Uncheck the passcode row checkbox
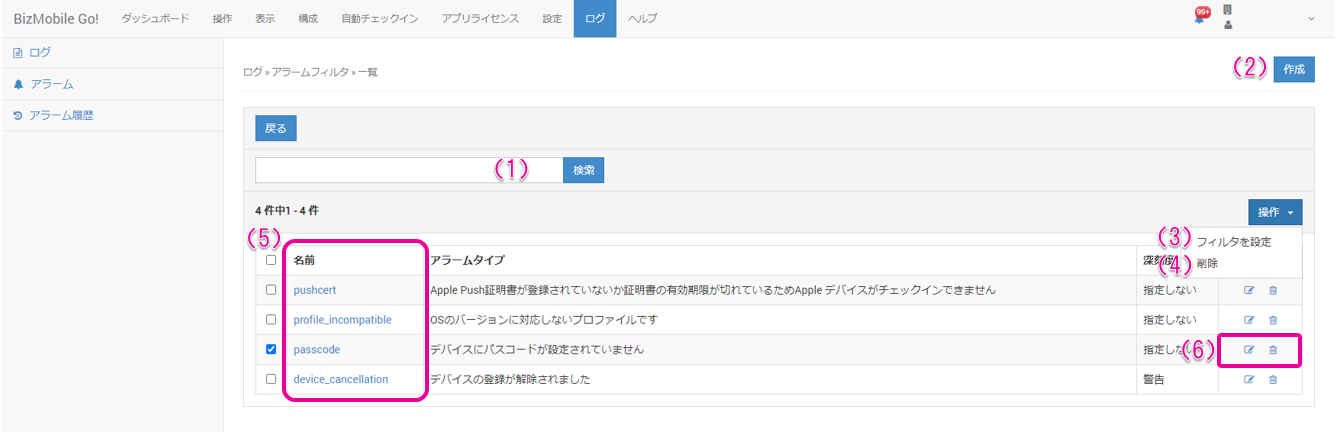Viewport: 1336px width, 434px height. 271,350
